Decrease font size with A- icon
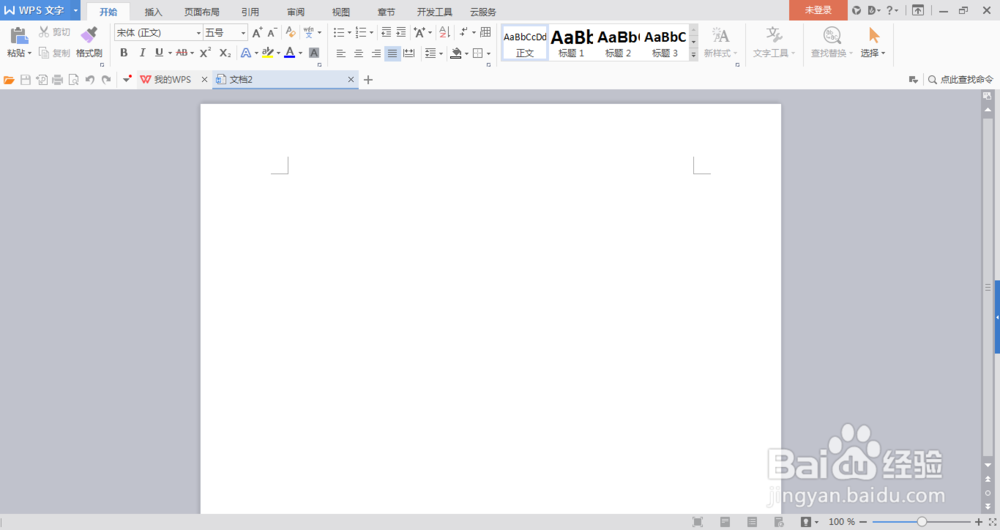Image resolution: width=1000 pixels, height=530 pixels. tap(272, 33)
